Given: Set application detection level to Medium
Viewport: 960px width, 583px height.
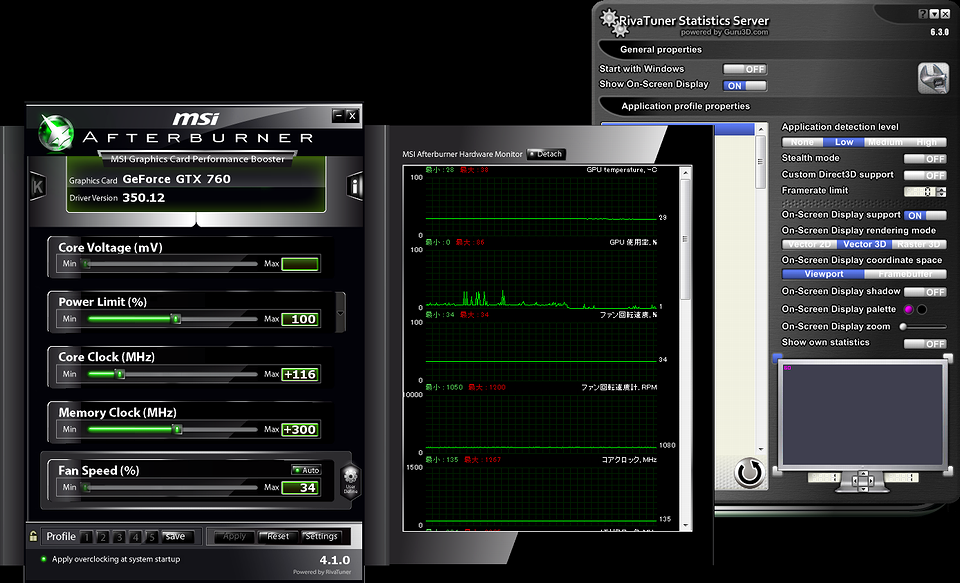Looking at the screenshot, I should coord(885,142).
